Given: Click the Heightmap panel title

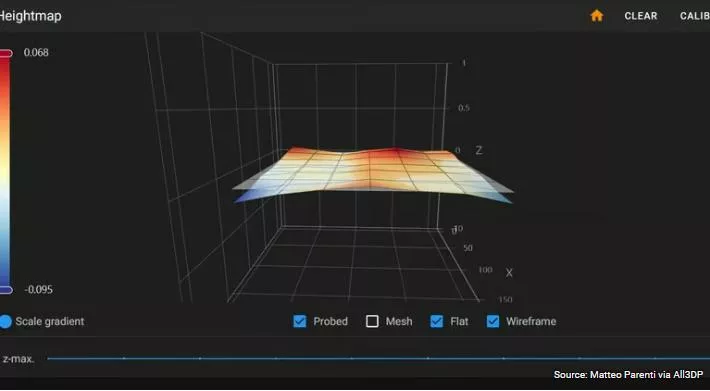Looking at the screenshot, I should 30,16.
